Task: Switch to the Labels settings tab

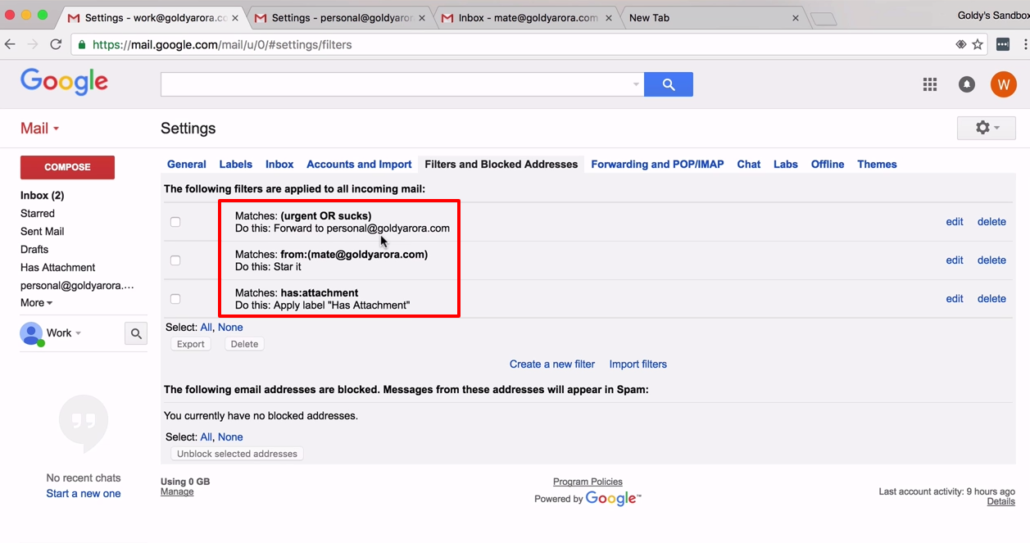Action: point(235,164)
